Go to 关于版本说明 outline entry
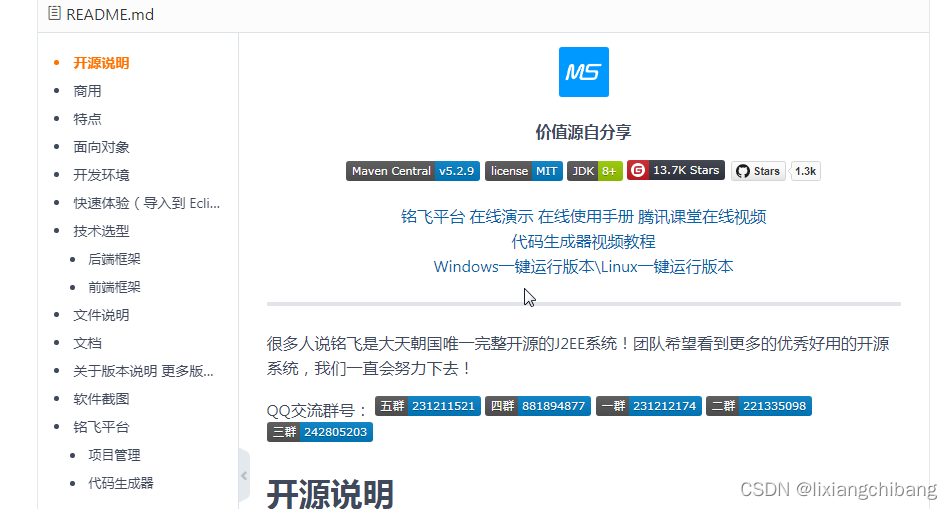 click(143, 371)
